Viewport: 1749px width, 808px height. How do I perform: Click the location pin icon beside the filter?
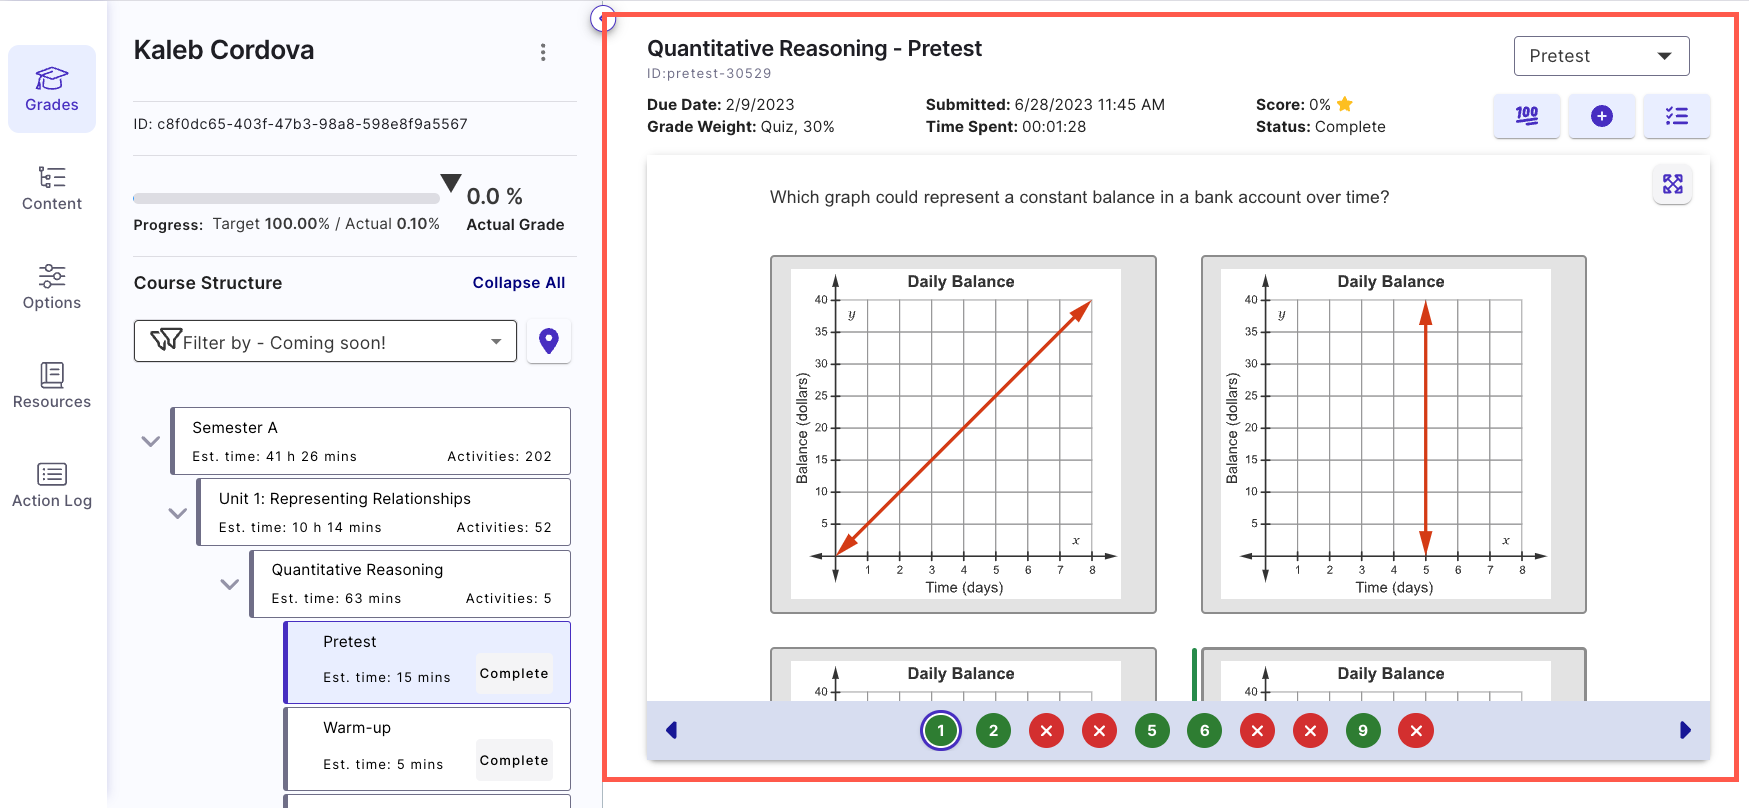[x=548, y=341]
